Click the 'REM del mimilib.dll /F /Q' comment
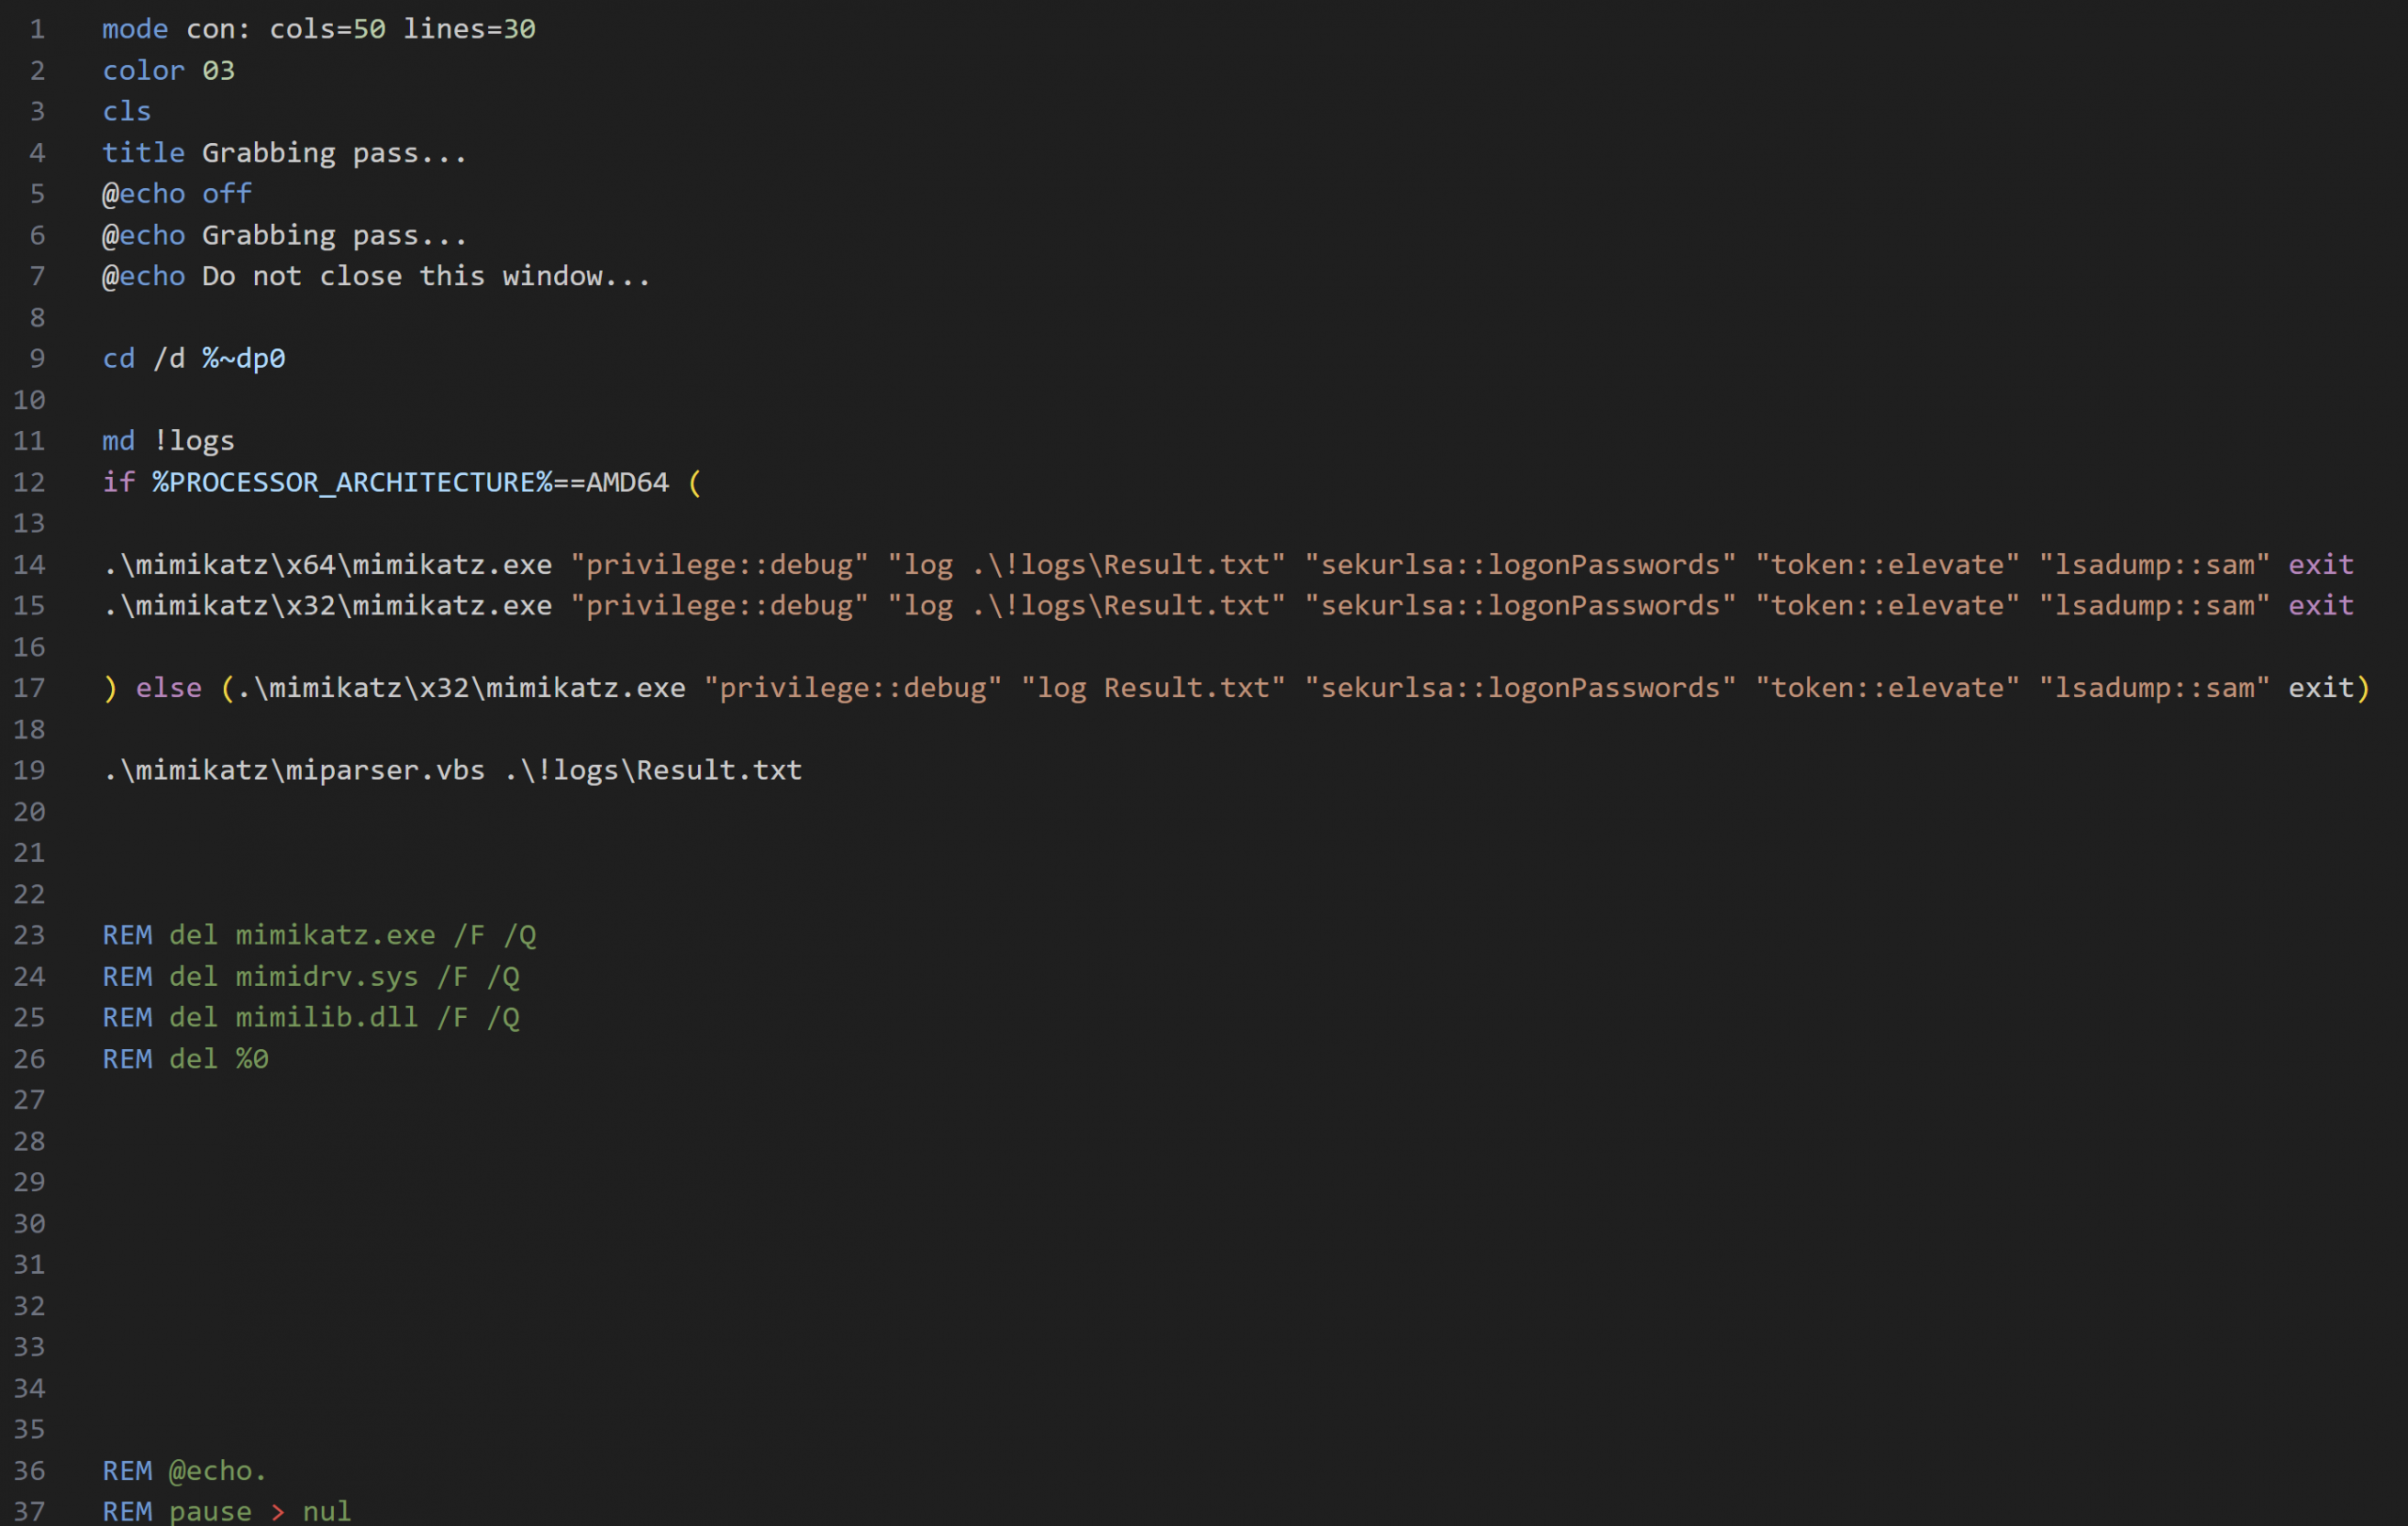2408x1526 pixels. pos(311,1017)
